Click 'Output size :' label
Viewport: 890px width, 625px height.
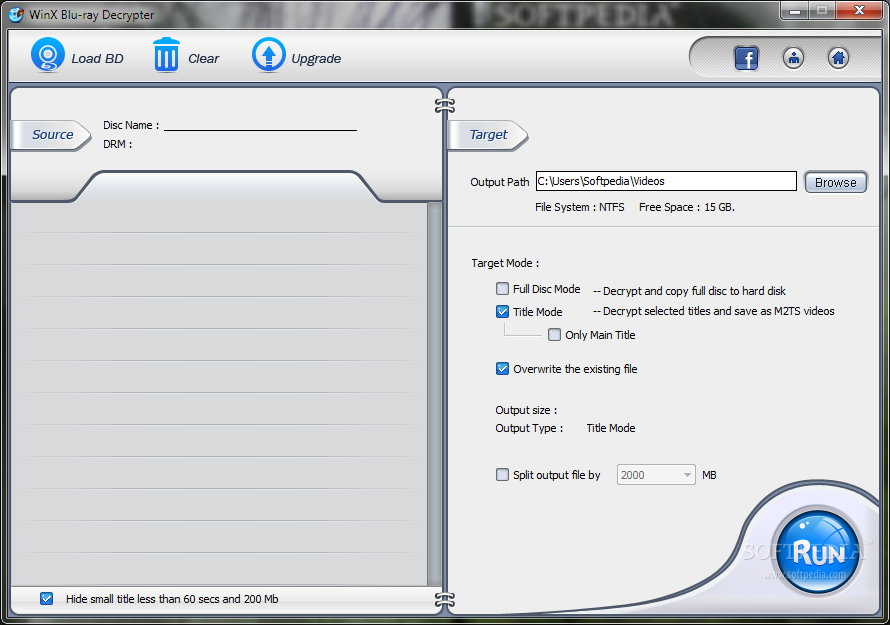click(x=526, y=410)
